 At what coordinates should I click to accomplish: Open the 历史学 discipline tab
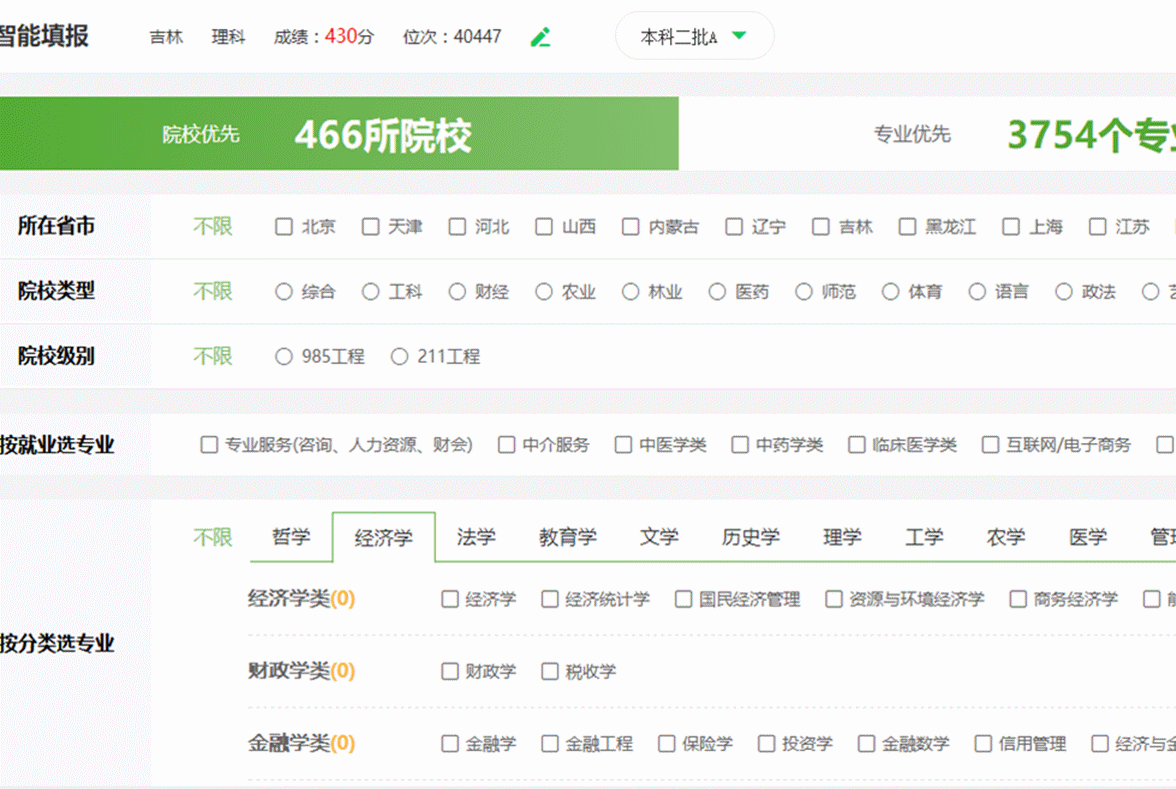click(751, 537)
